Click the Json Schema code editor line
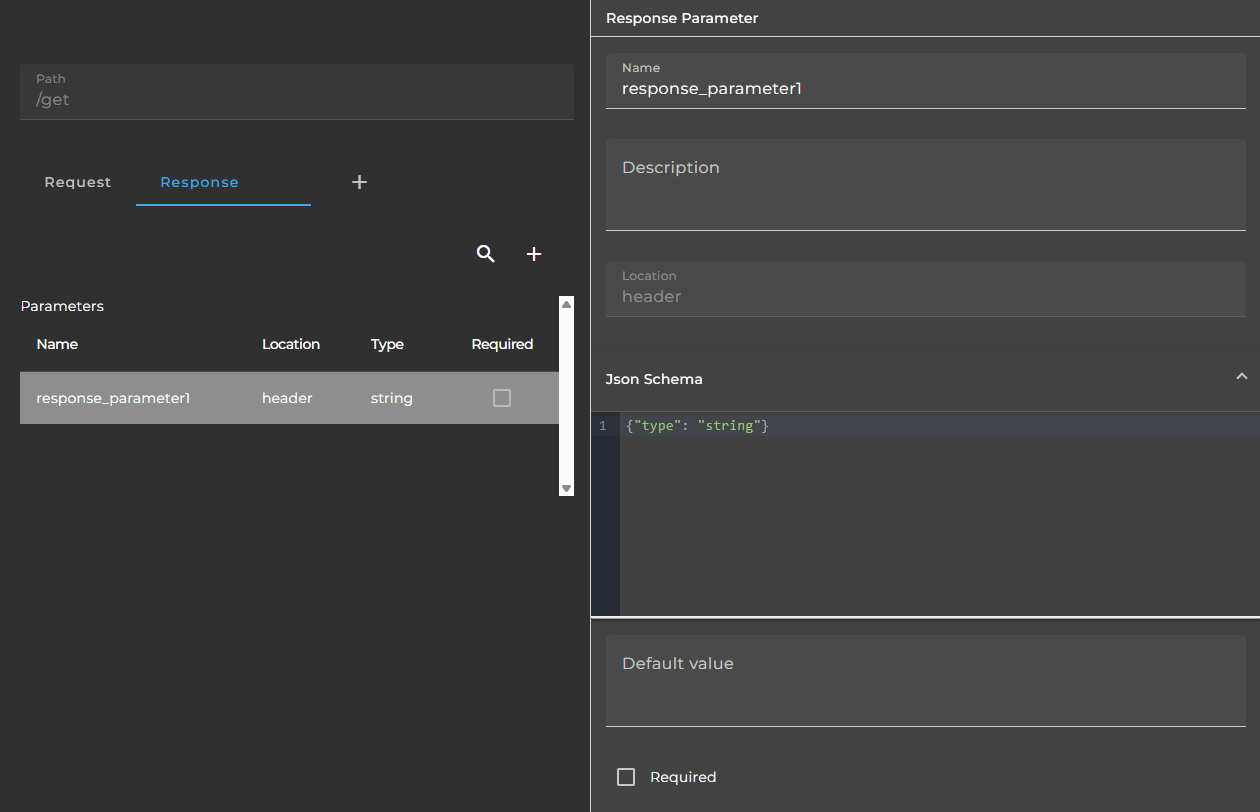 940,426
